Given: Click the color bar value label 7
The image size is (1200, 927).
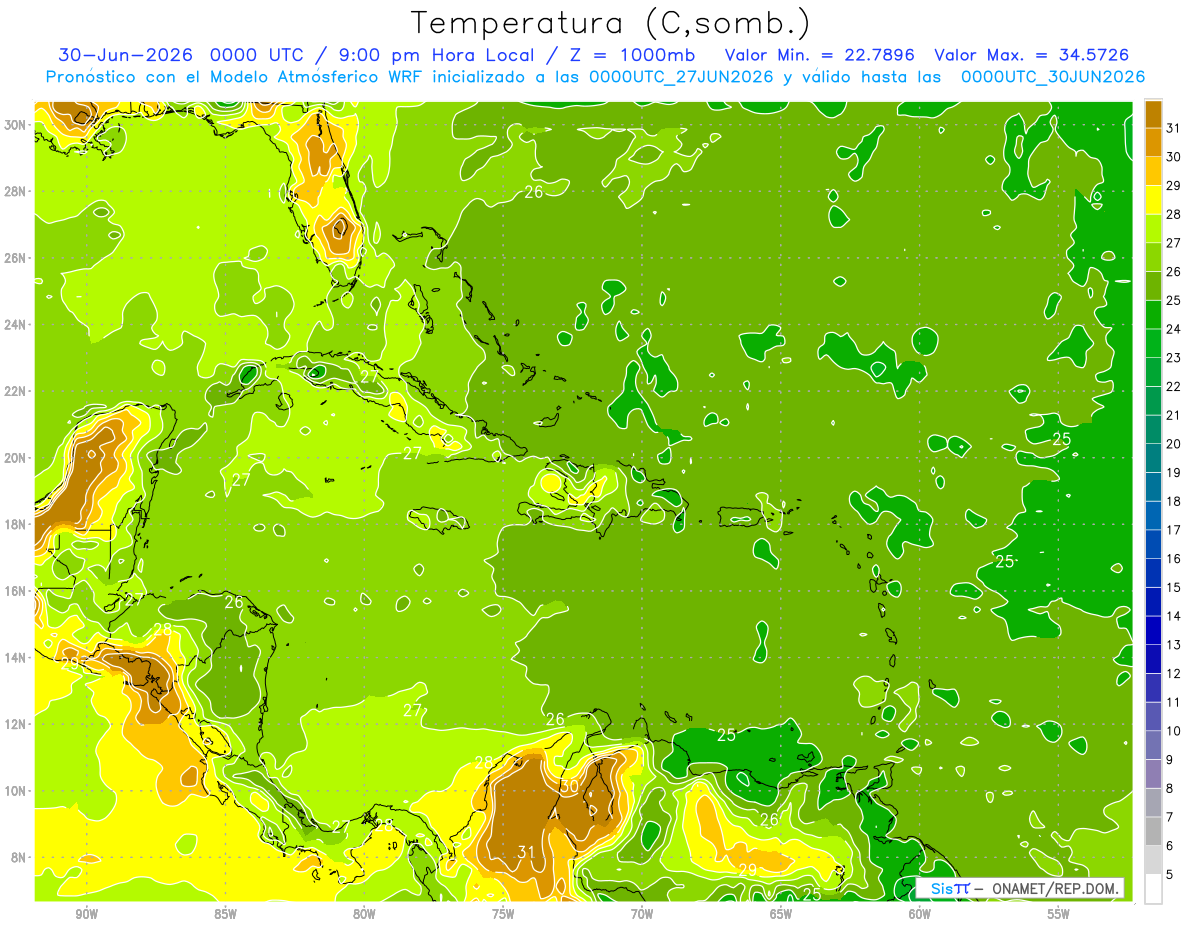Looking at the screenshot, I should [x=1170, y=817].
